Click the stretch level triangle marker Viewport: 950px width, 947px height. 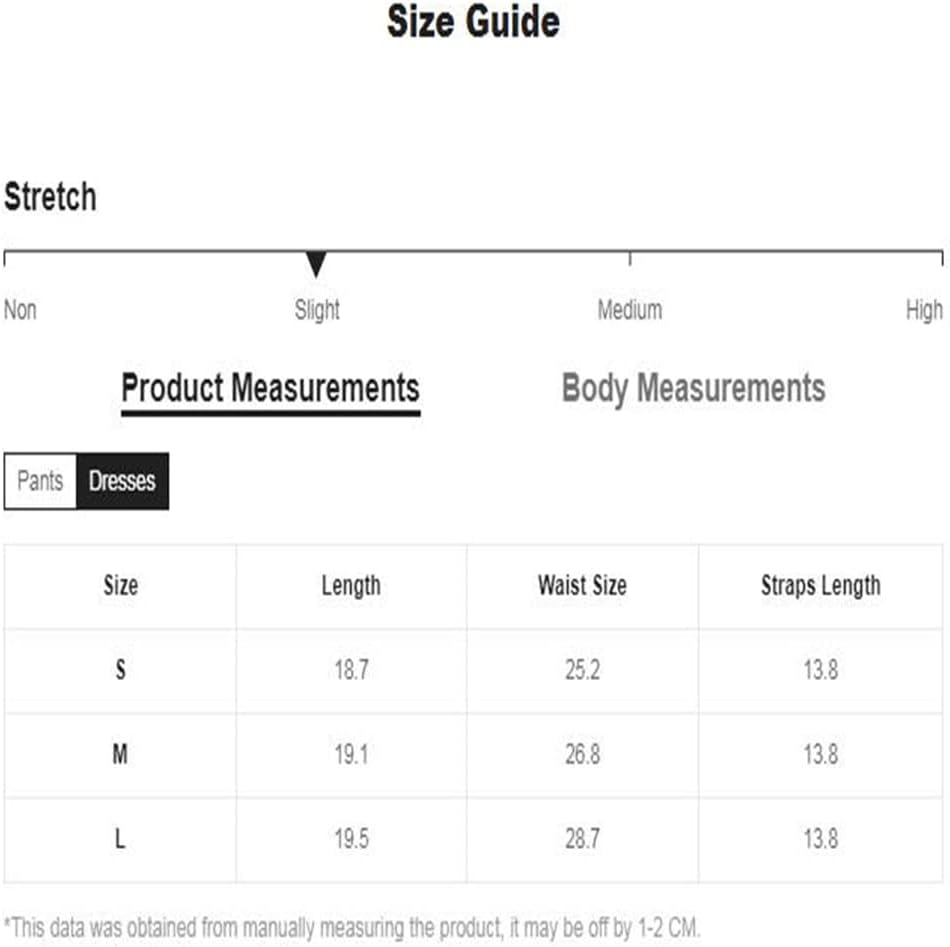pyautogui.click(x=316, y=265)
